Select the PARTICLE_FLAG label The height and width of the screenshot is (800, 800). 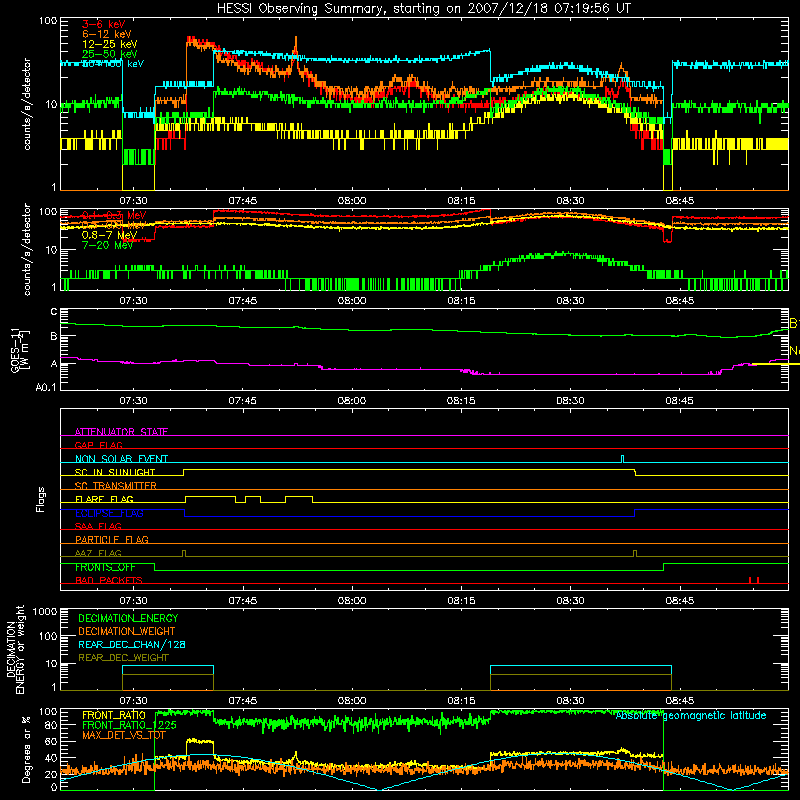[112, 539]
